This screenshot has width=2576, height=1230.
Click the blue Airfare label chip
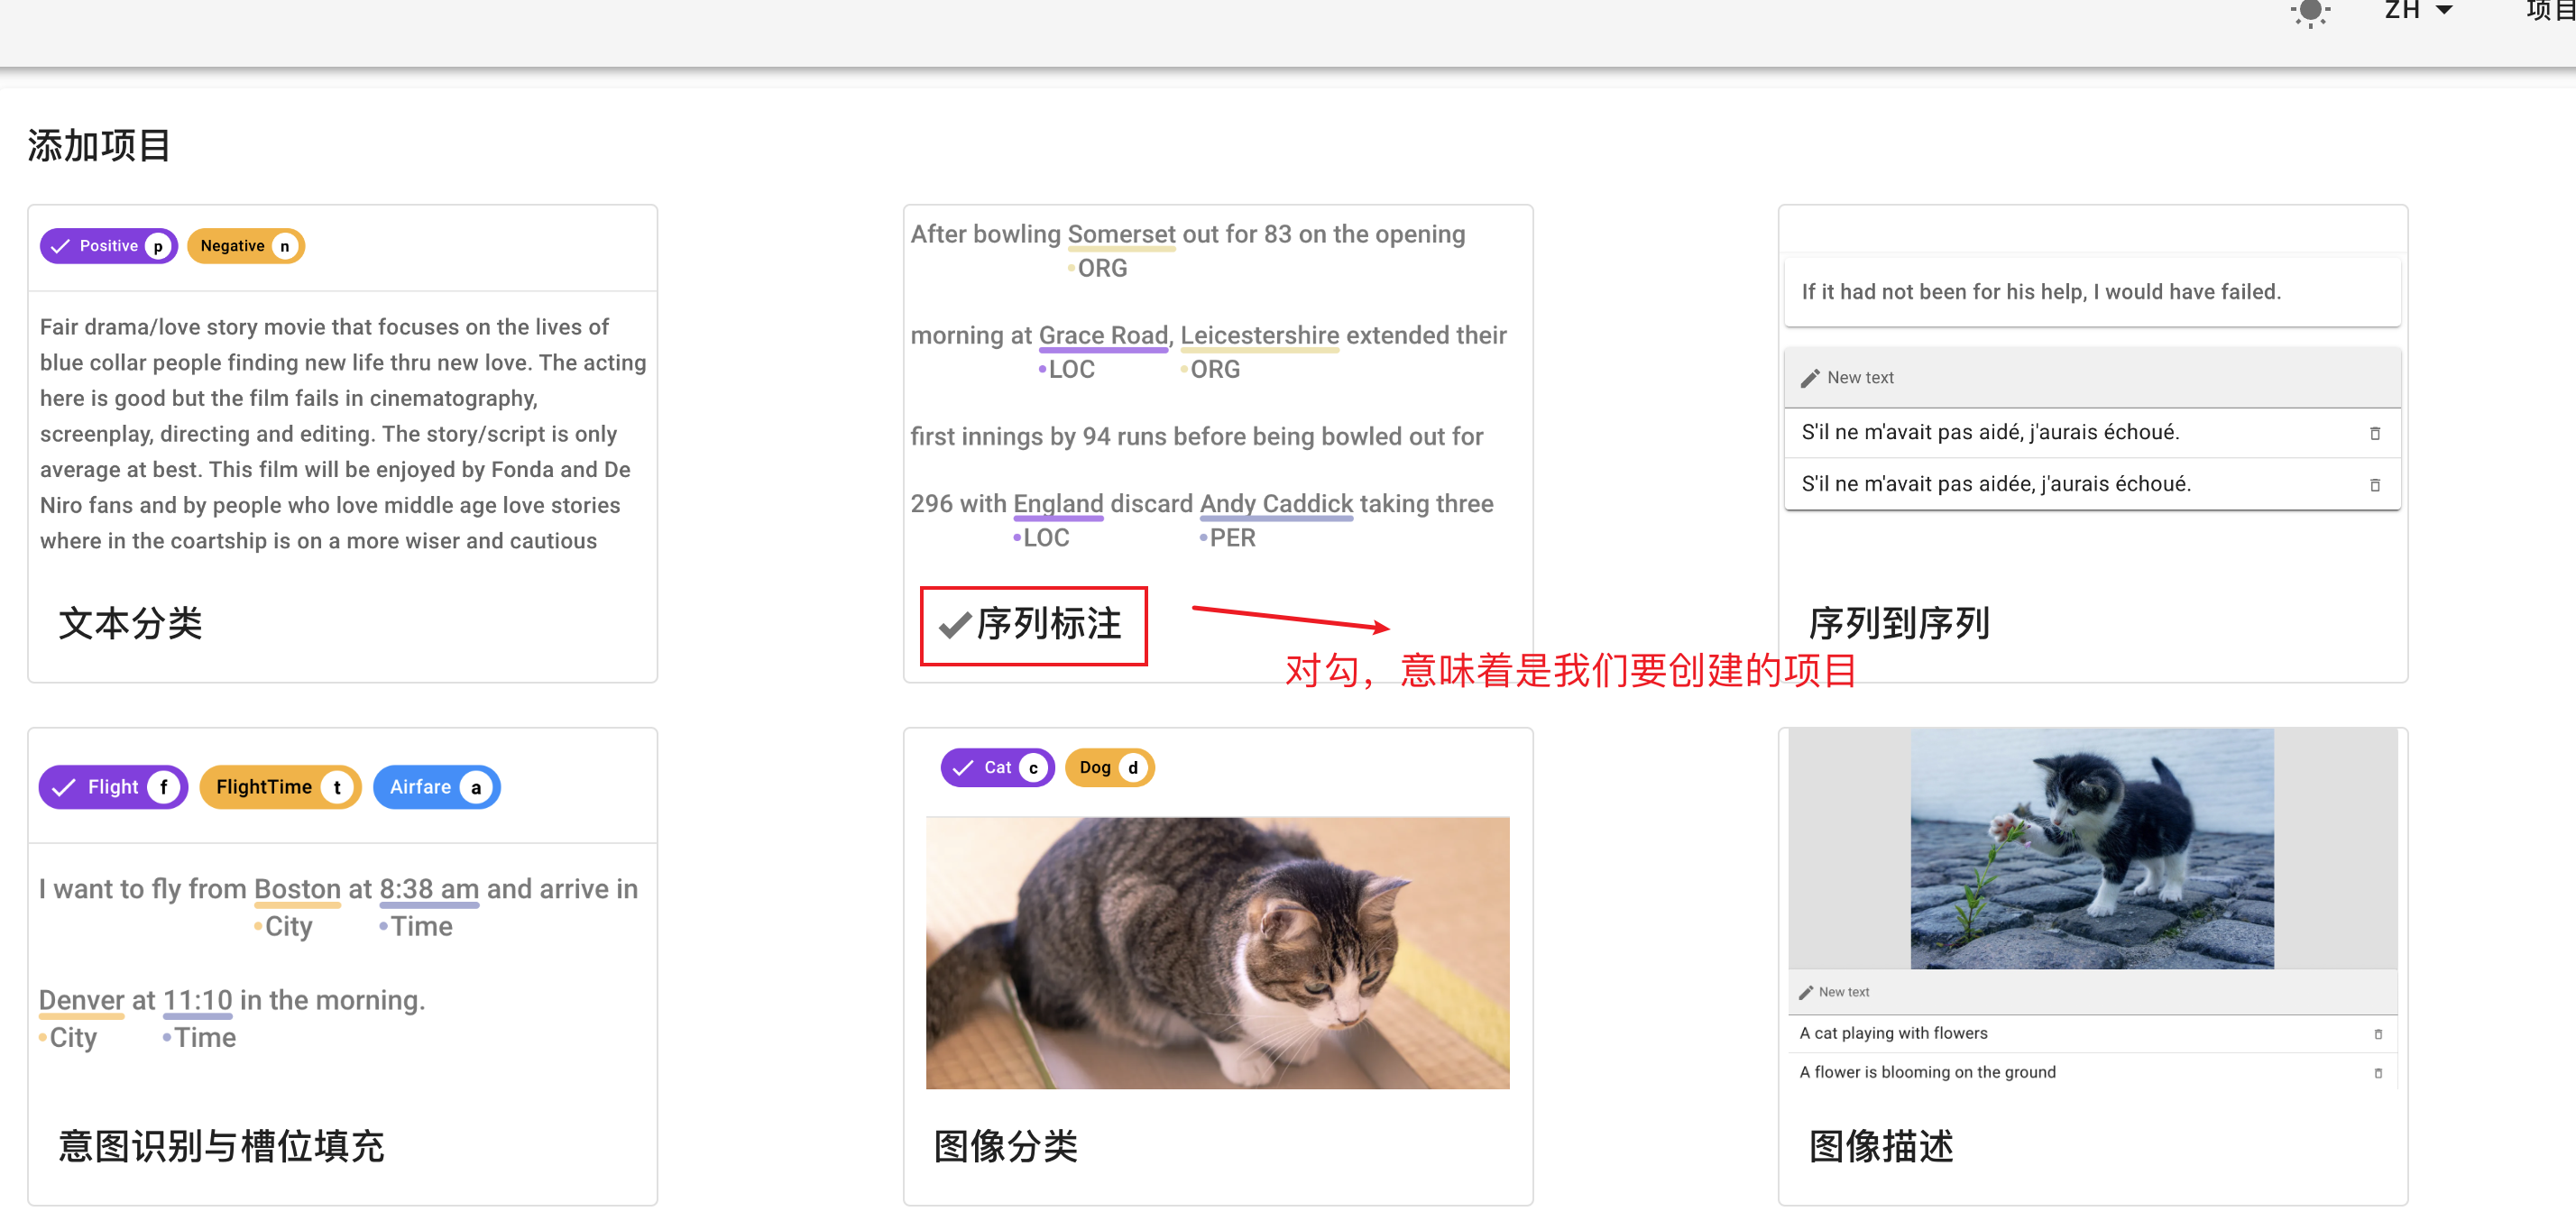(x=436, y=787)
